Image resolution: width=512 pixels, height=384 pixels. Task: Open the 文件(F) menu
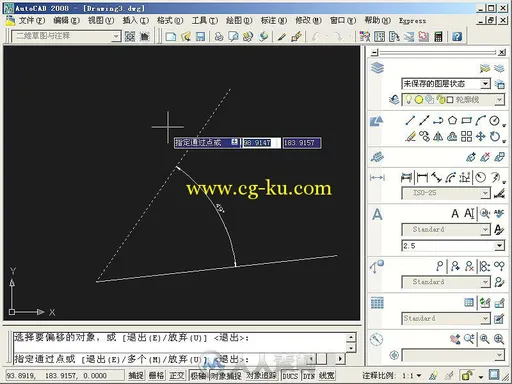coord(31,21)
